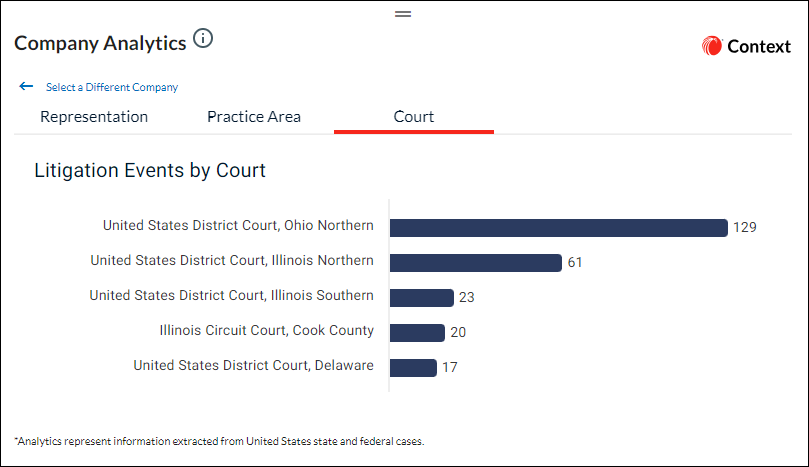Select the Court tab
Viewport: 809px width, 467px height.
click(x=414, y=117)
